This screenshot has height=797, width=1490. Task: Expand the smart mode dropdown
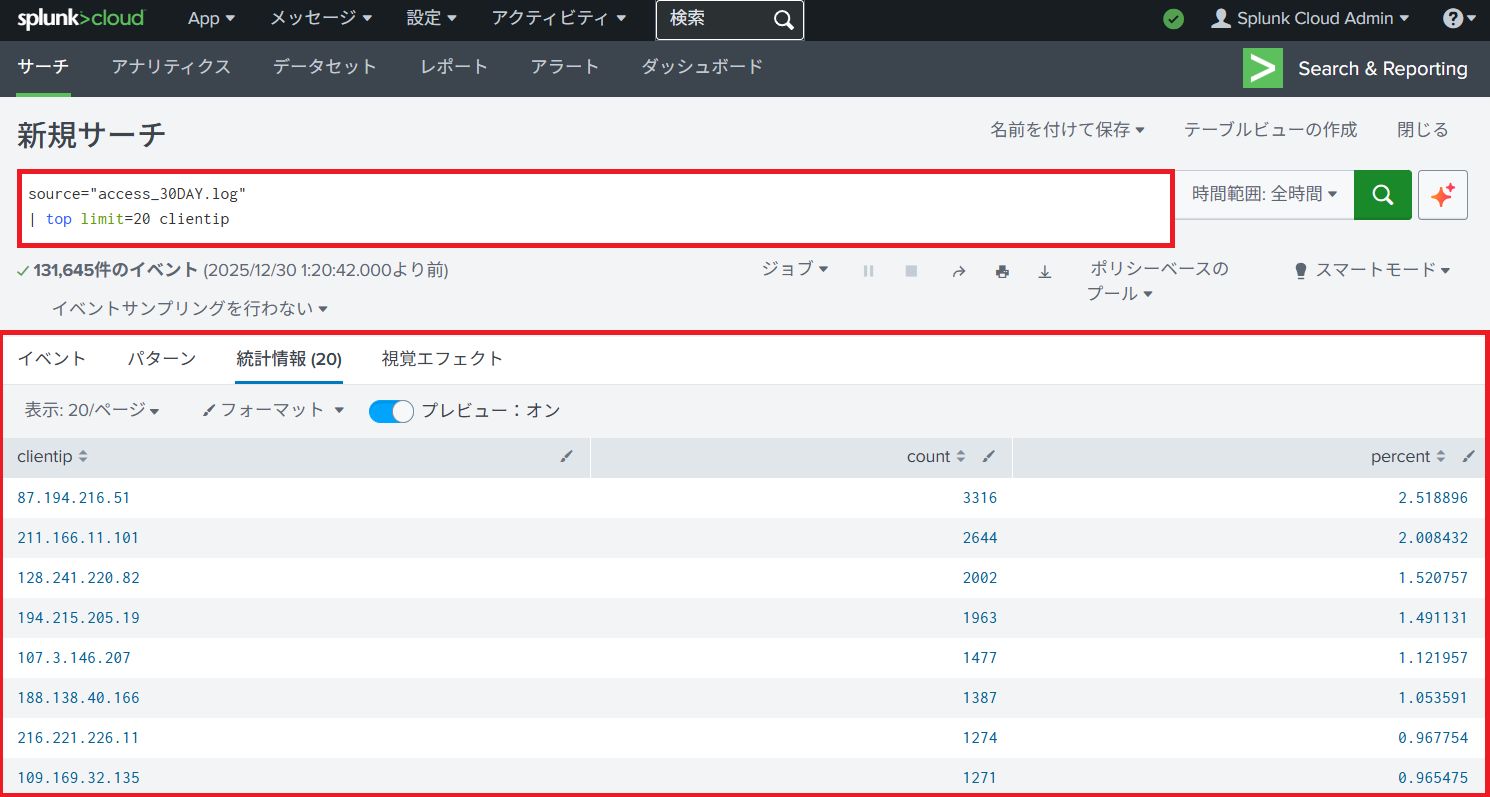pos(1372,270)
